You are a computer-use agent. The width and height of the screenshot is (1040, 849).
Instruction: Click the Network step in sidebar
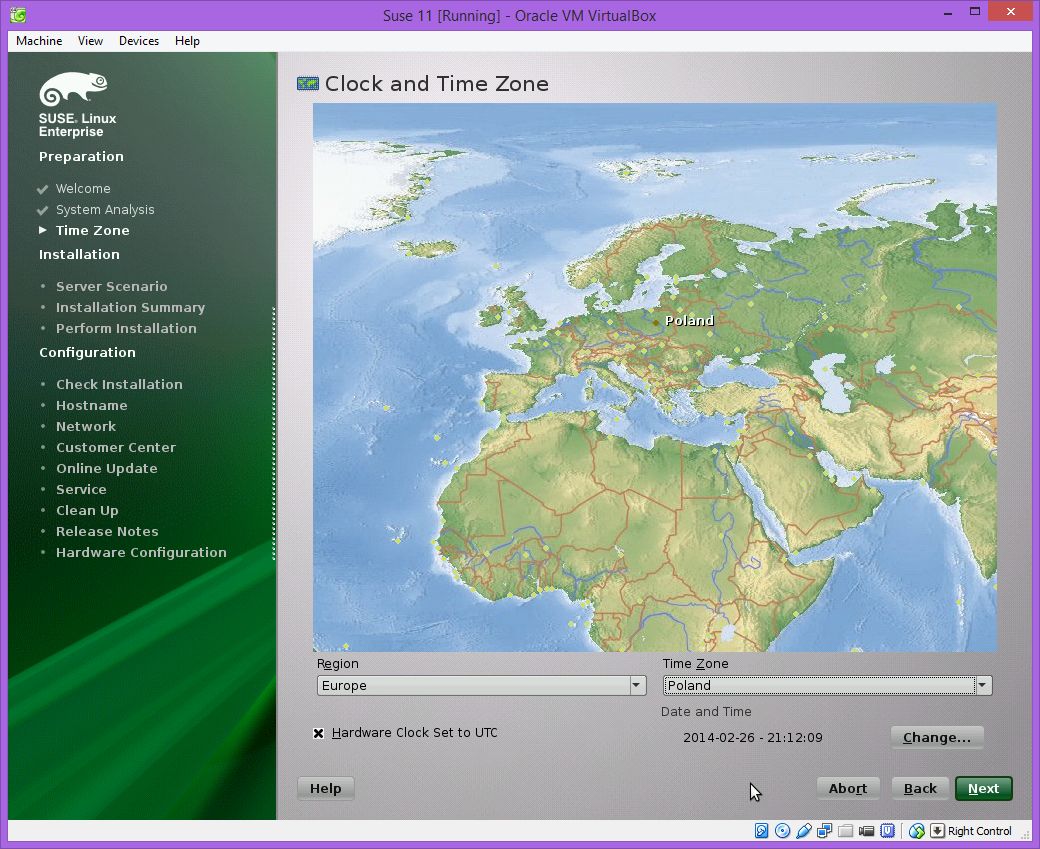[86, 426]
